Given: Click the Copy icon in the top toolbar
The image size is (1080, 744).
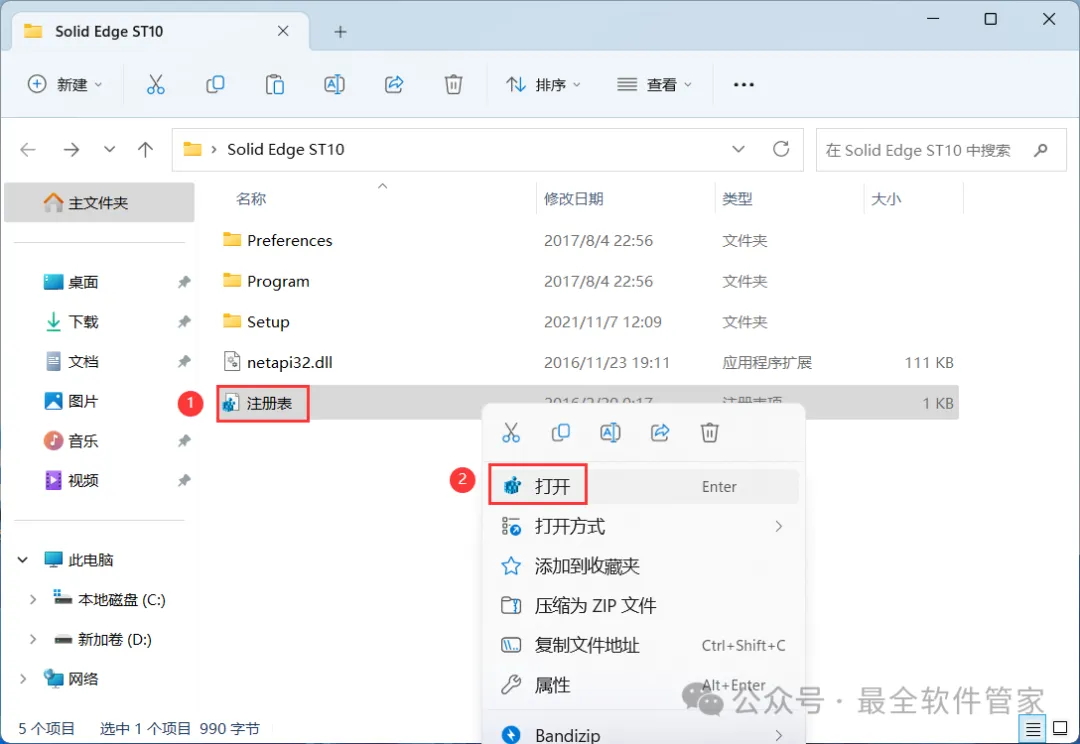Looking at the screenshot, I should [215, 85].
